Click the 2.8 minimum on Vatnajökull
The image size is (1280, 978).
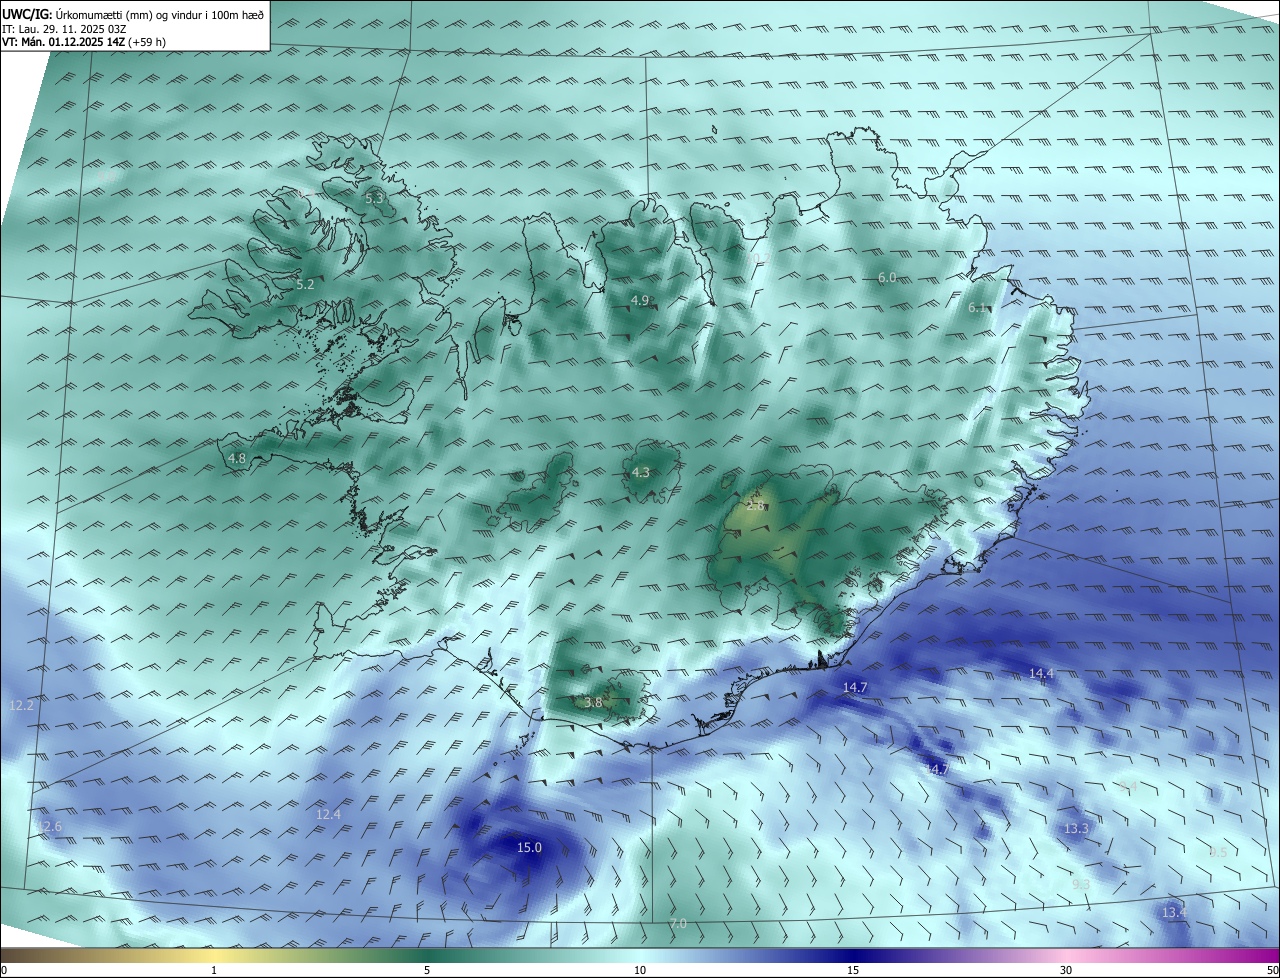755,505
